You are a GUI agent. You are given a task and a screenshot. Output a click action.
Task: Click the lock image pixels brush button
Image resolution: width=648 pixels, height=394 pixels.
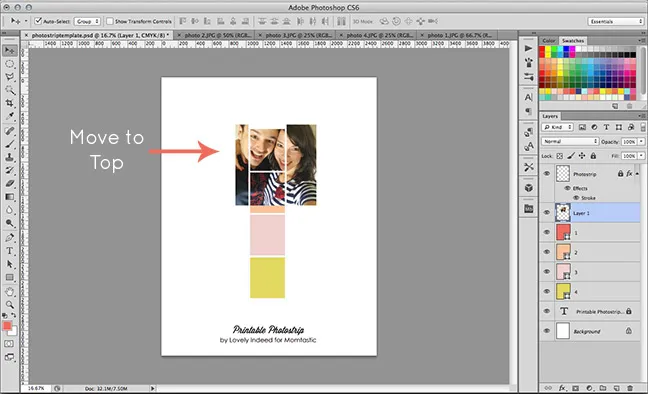click(x=571, y=156)
